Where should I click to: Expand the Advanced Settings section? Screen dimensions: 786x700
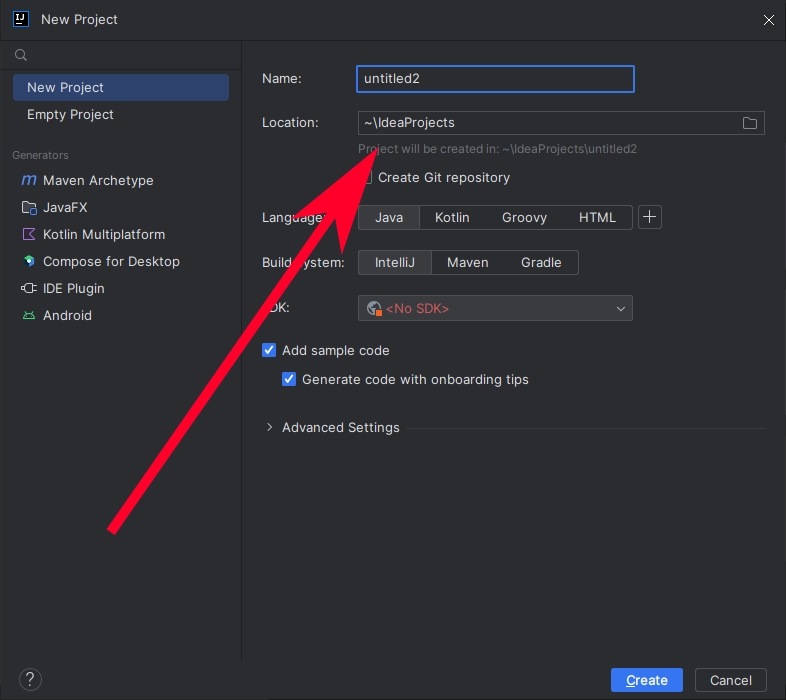269,428
